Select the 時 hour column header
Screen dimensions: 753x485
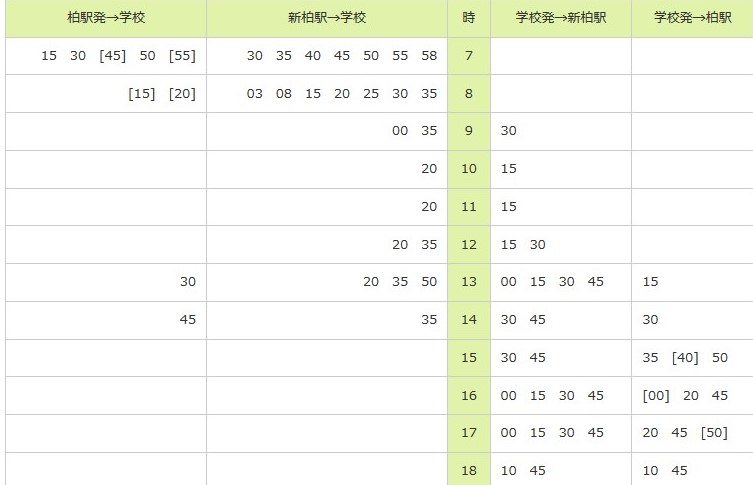tap(469, 18)
